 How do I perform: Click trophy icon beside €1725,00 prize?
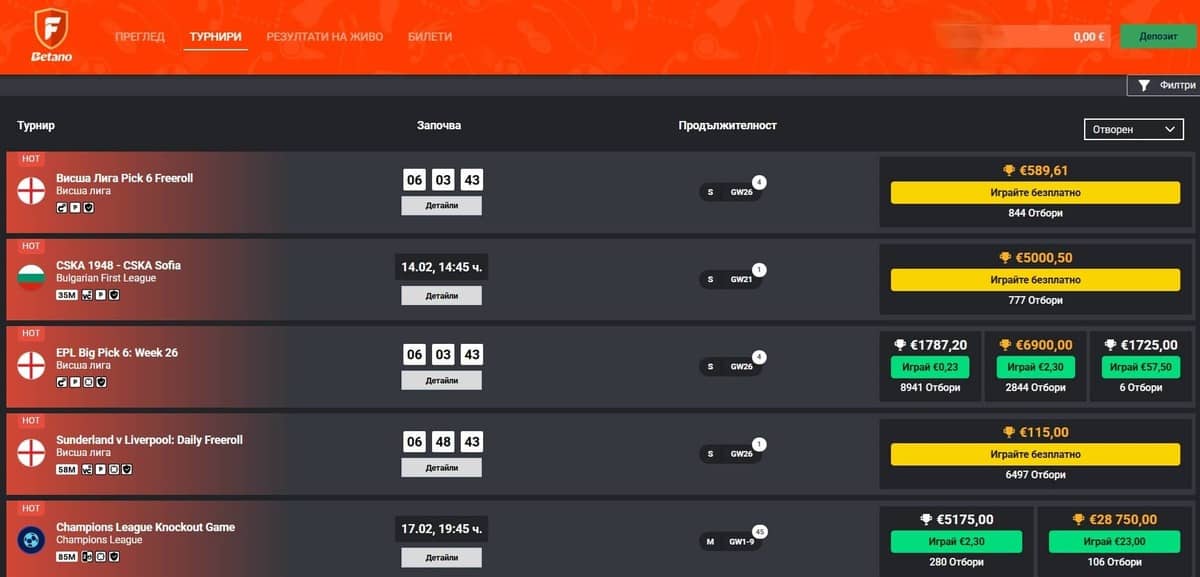click(x=1110, y=345)
